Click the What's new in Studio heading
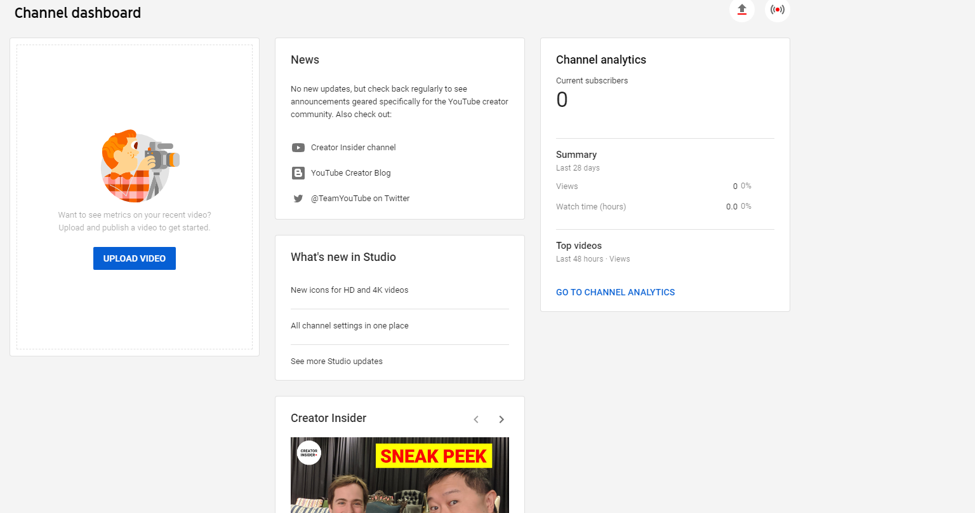Viewport: 975px width, 513px height. (x=343, y=257)
